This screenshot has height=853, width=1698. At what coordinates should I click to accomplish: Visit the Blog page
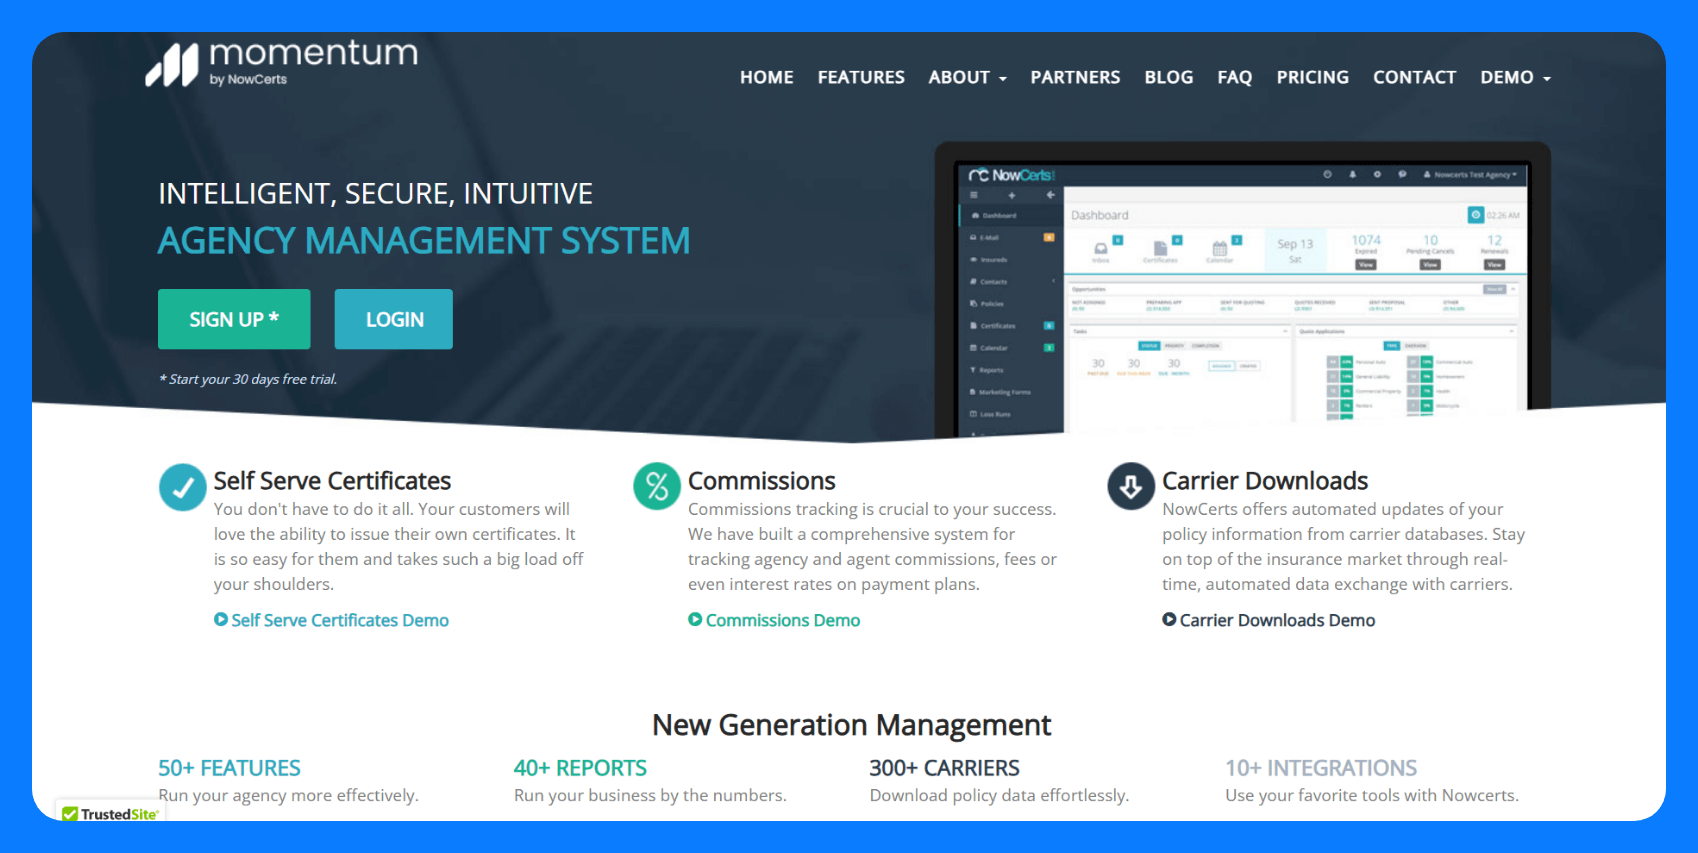point(1168,77)
